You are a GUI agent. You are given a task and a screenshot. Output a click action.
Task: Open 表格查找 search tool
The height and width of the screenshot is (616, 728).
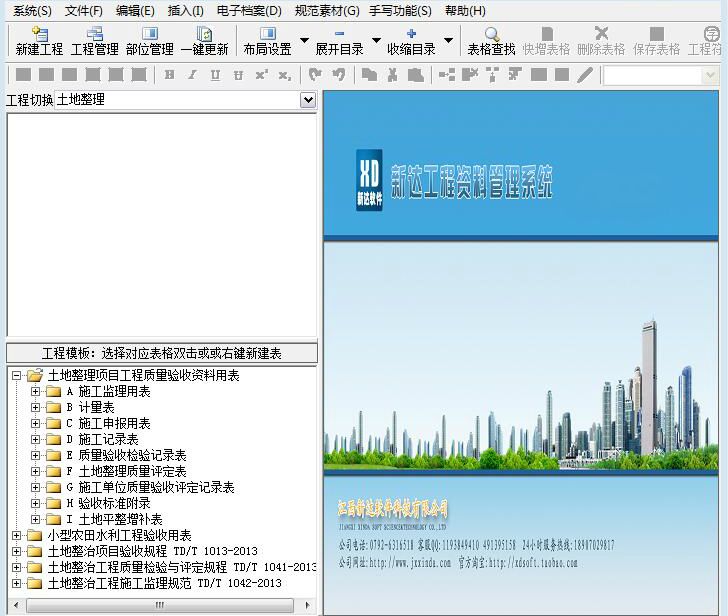[x=491, y=41]
